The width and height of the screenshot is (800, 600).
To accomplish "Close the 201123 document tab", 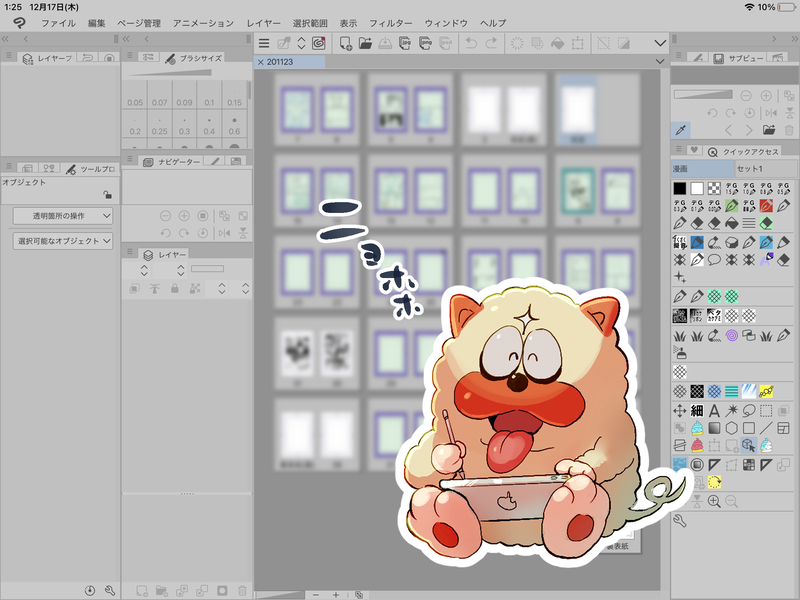I will coord(261,62).
